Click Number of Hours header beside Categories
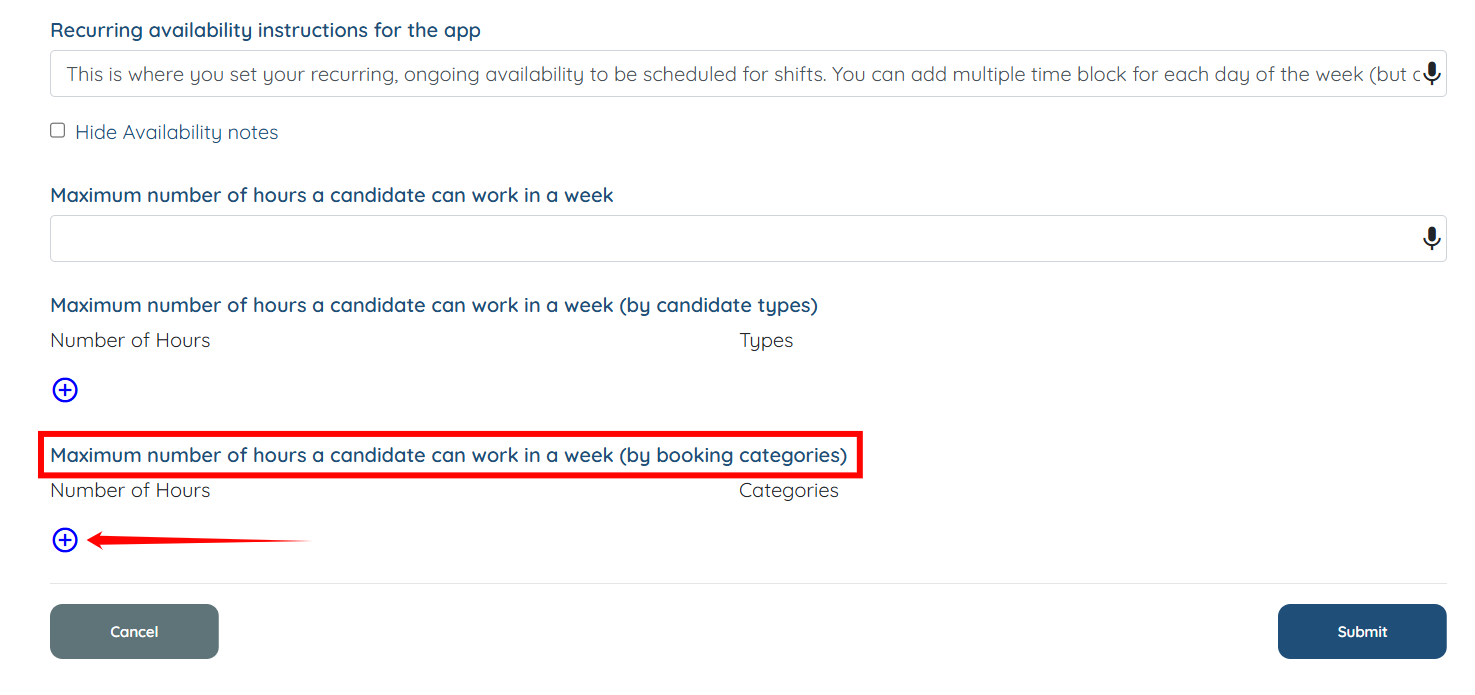 (x=130, y=490)
